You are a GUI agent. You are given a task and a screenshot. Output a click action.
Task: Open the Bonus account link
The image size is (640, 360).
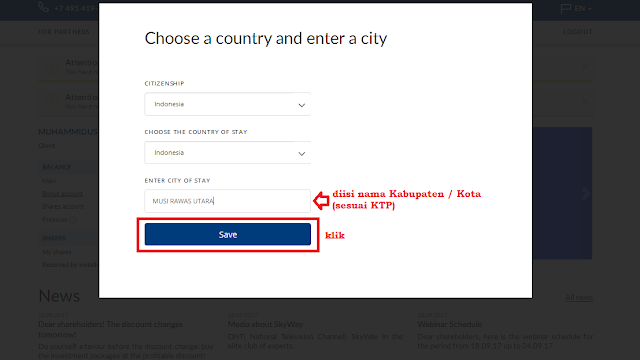click(62, 193)
